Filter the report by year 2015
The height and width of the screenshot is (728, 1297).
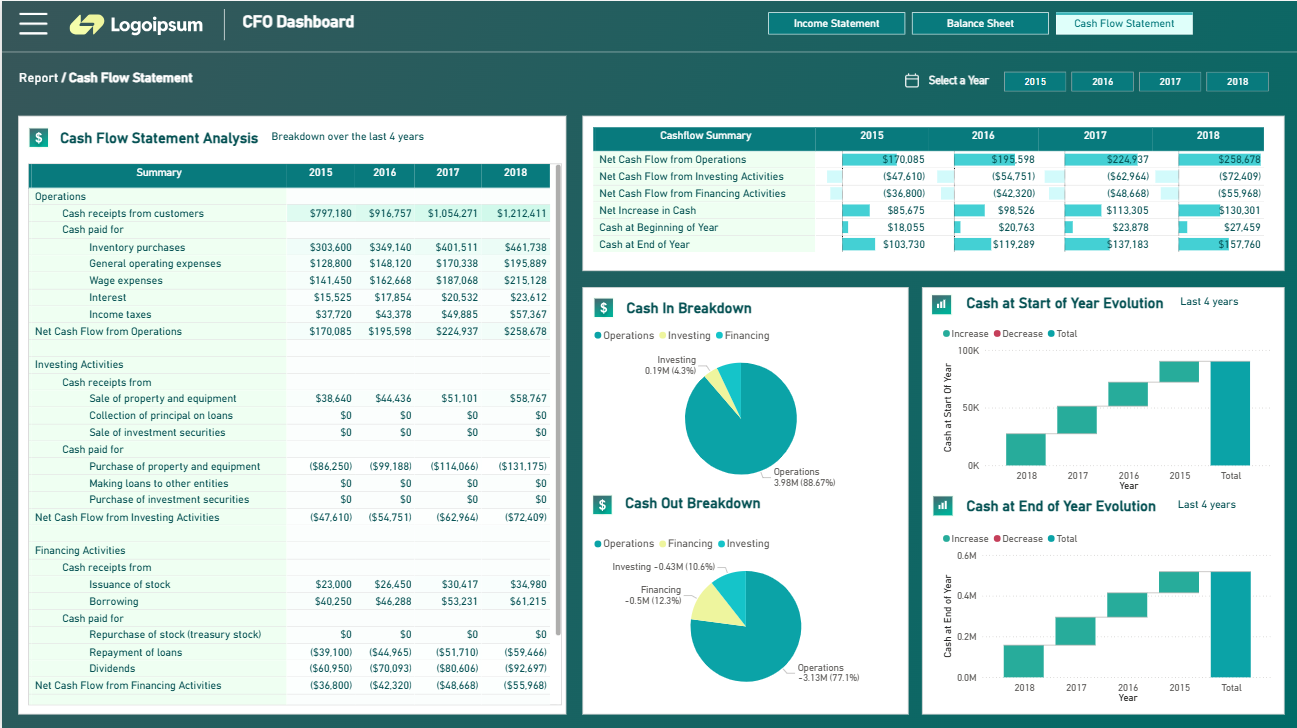(x=1035, y=82)
